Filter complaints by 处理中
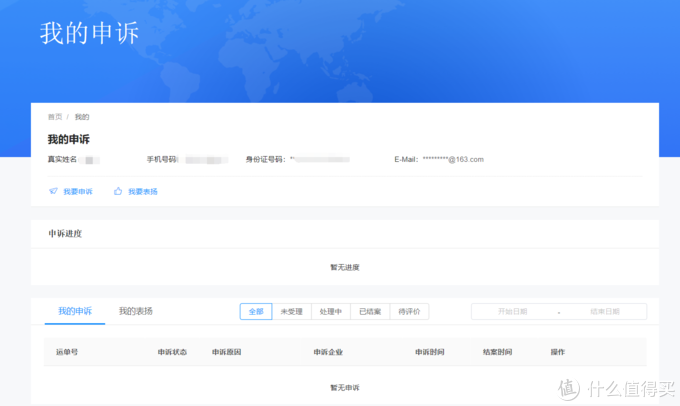 click(331, 311)
